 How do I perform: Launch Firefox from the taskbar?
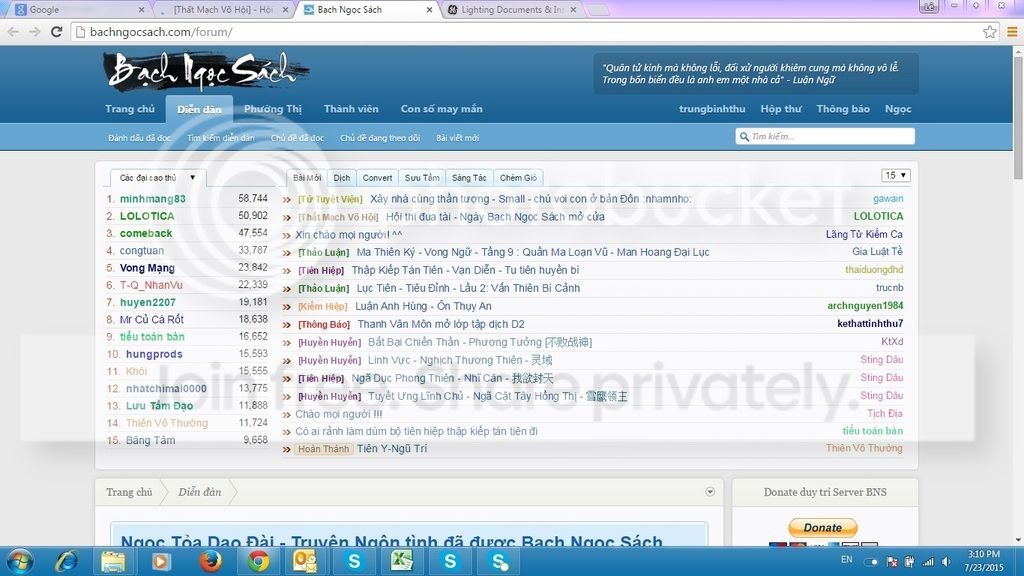point(210,563)
